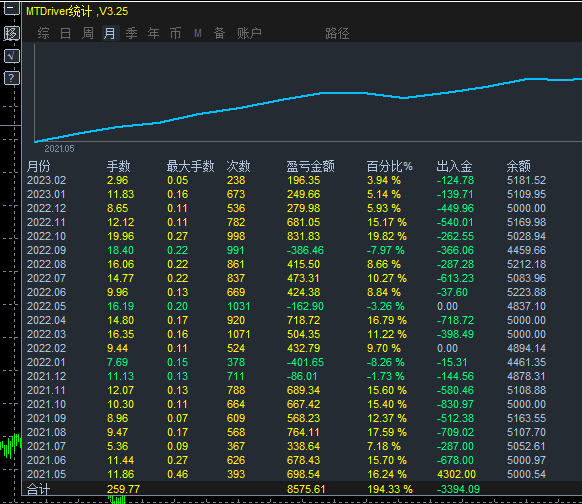The height and width of the screenshot is (504, 582).
Task: Click the 百分比% column header
Action: [389, 166]
